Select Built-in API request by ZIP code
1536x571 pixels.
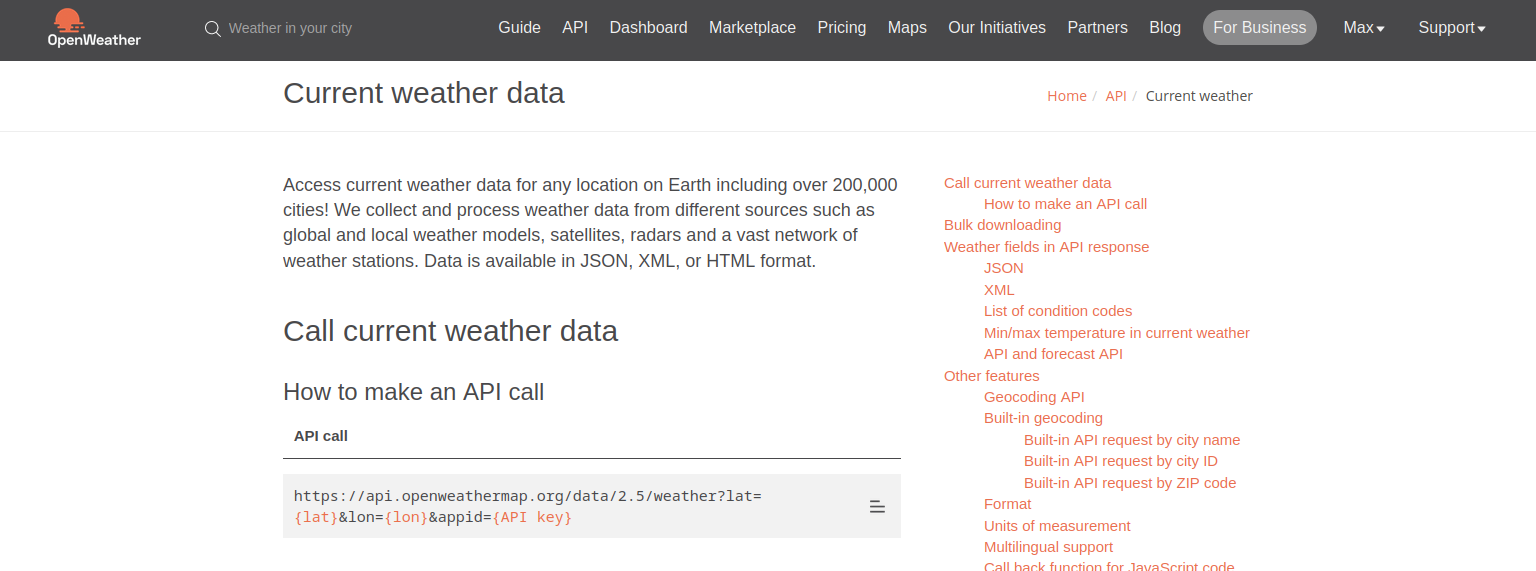coord(1129,483)
